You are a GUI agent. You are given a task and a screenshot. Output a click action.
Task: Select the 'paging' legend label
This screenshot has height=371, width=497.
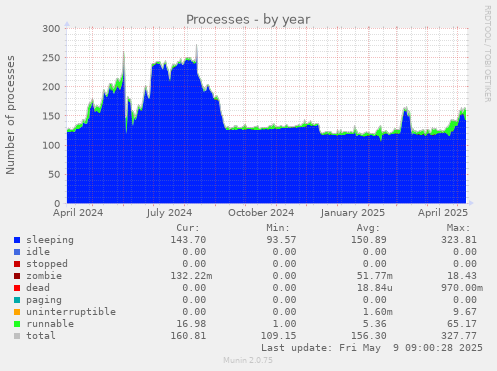pos(44,300)
